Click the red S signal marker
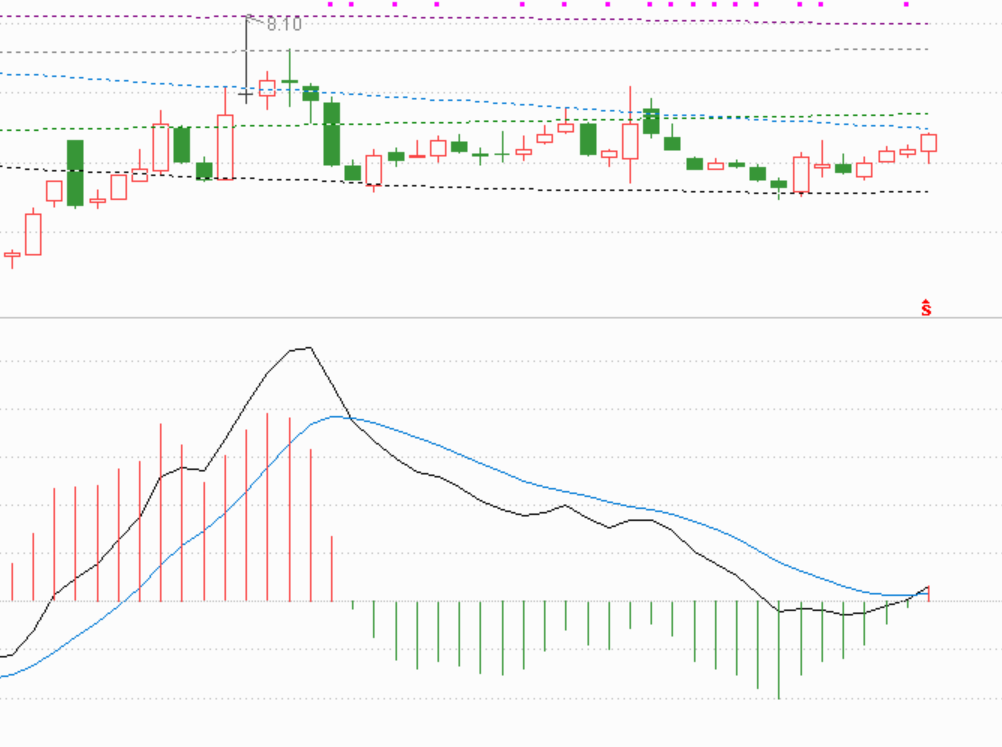Image resolution: width=1002 pixels, height=747 pixels. [926, 308]
